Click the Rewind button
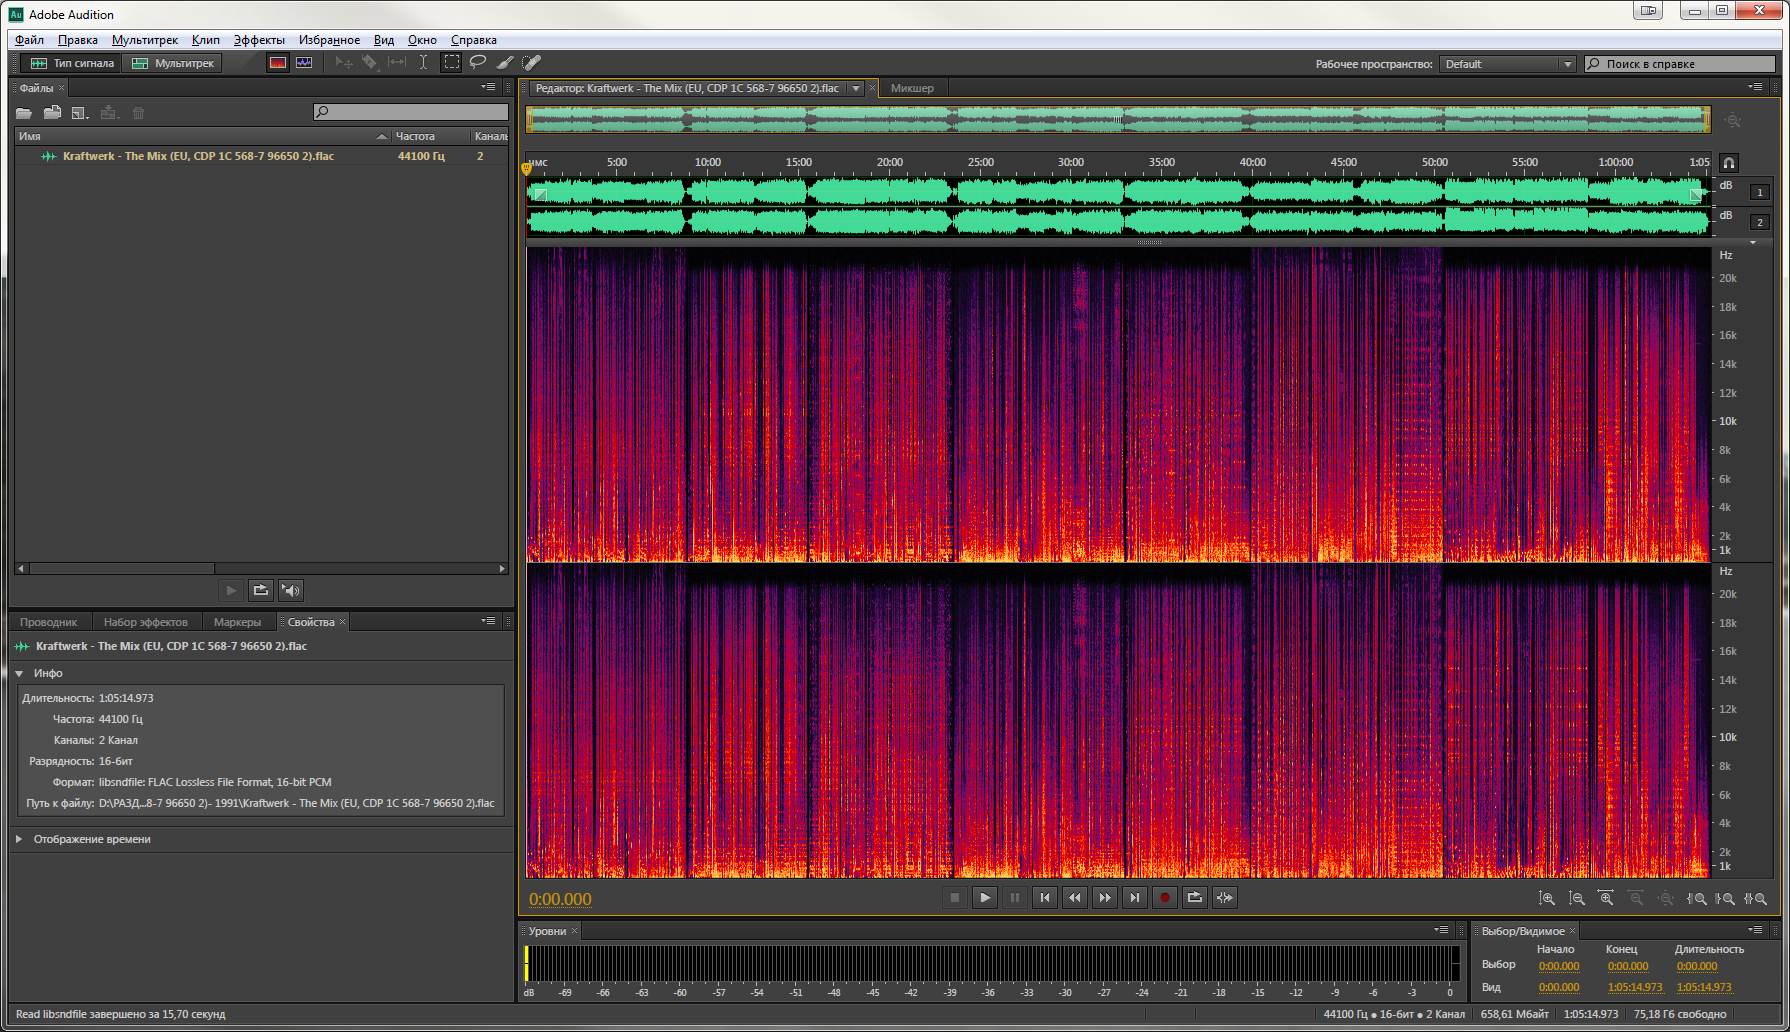This screenshot has width=1790, height=1032. coord(1075,898)
